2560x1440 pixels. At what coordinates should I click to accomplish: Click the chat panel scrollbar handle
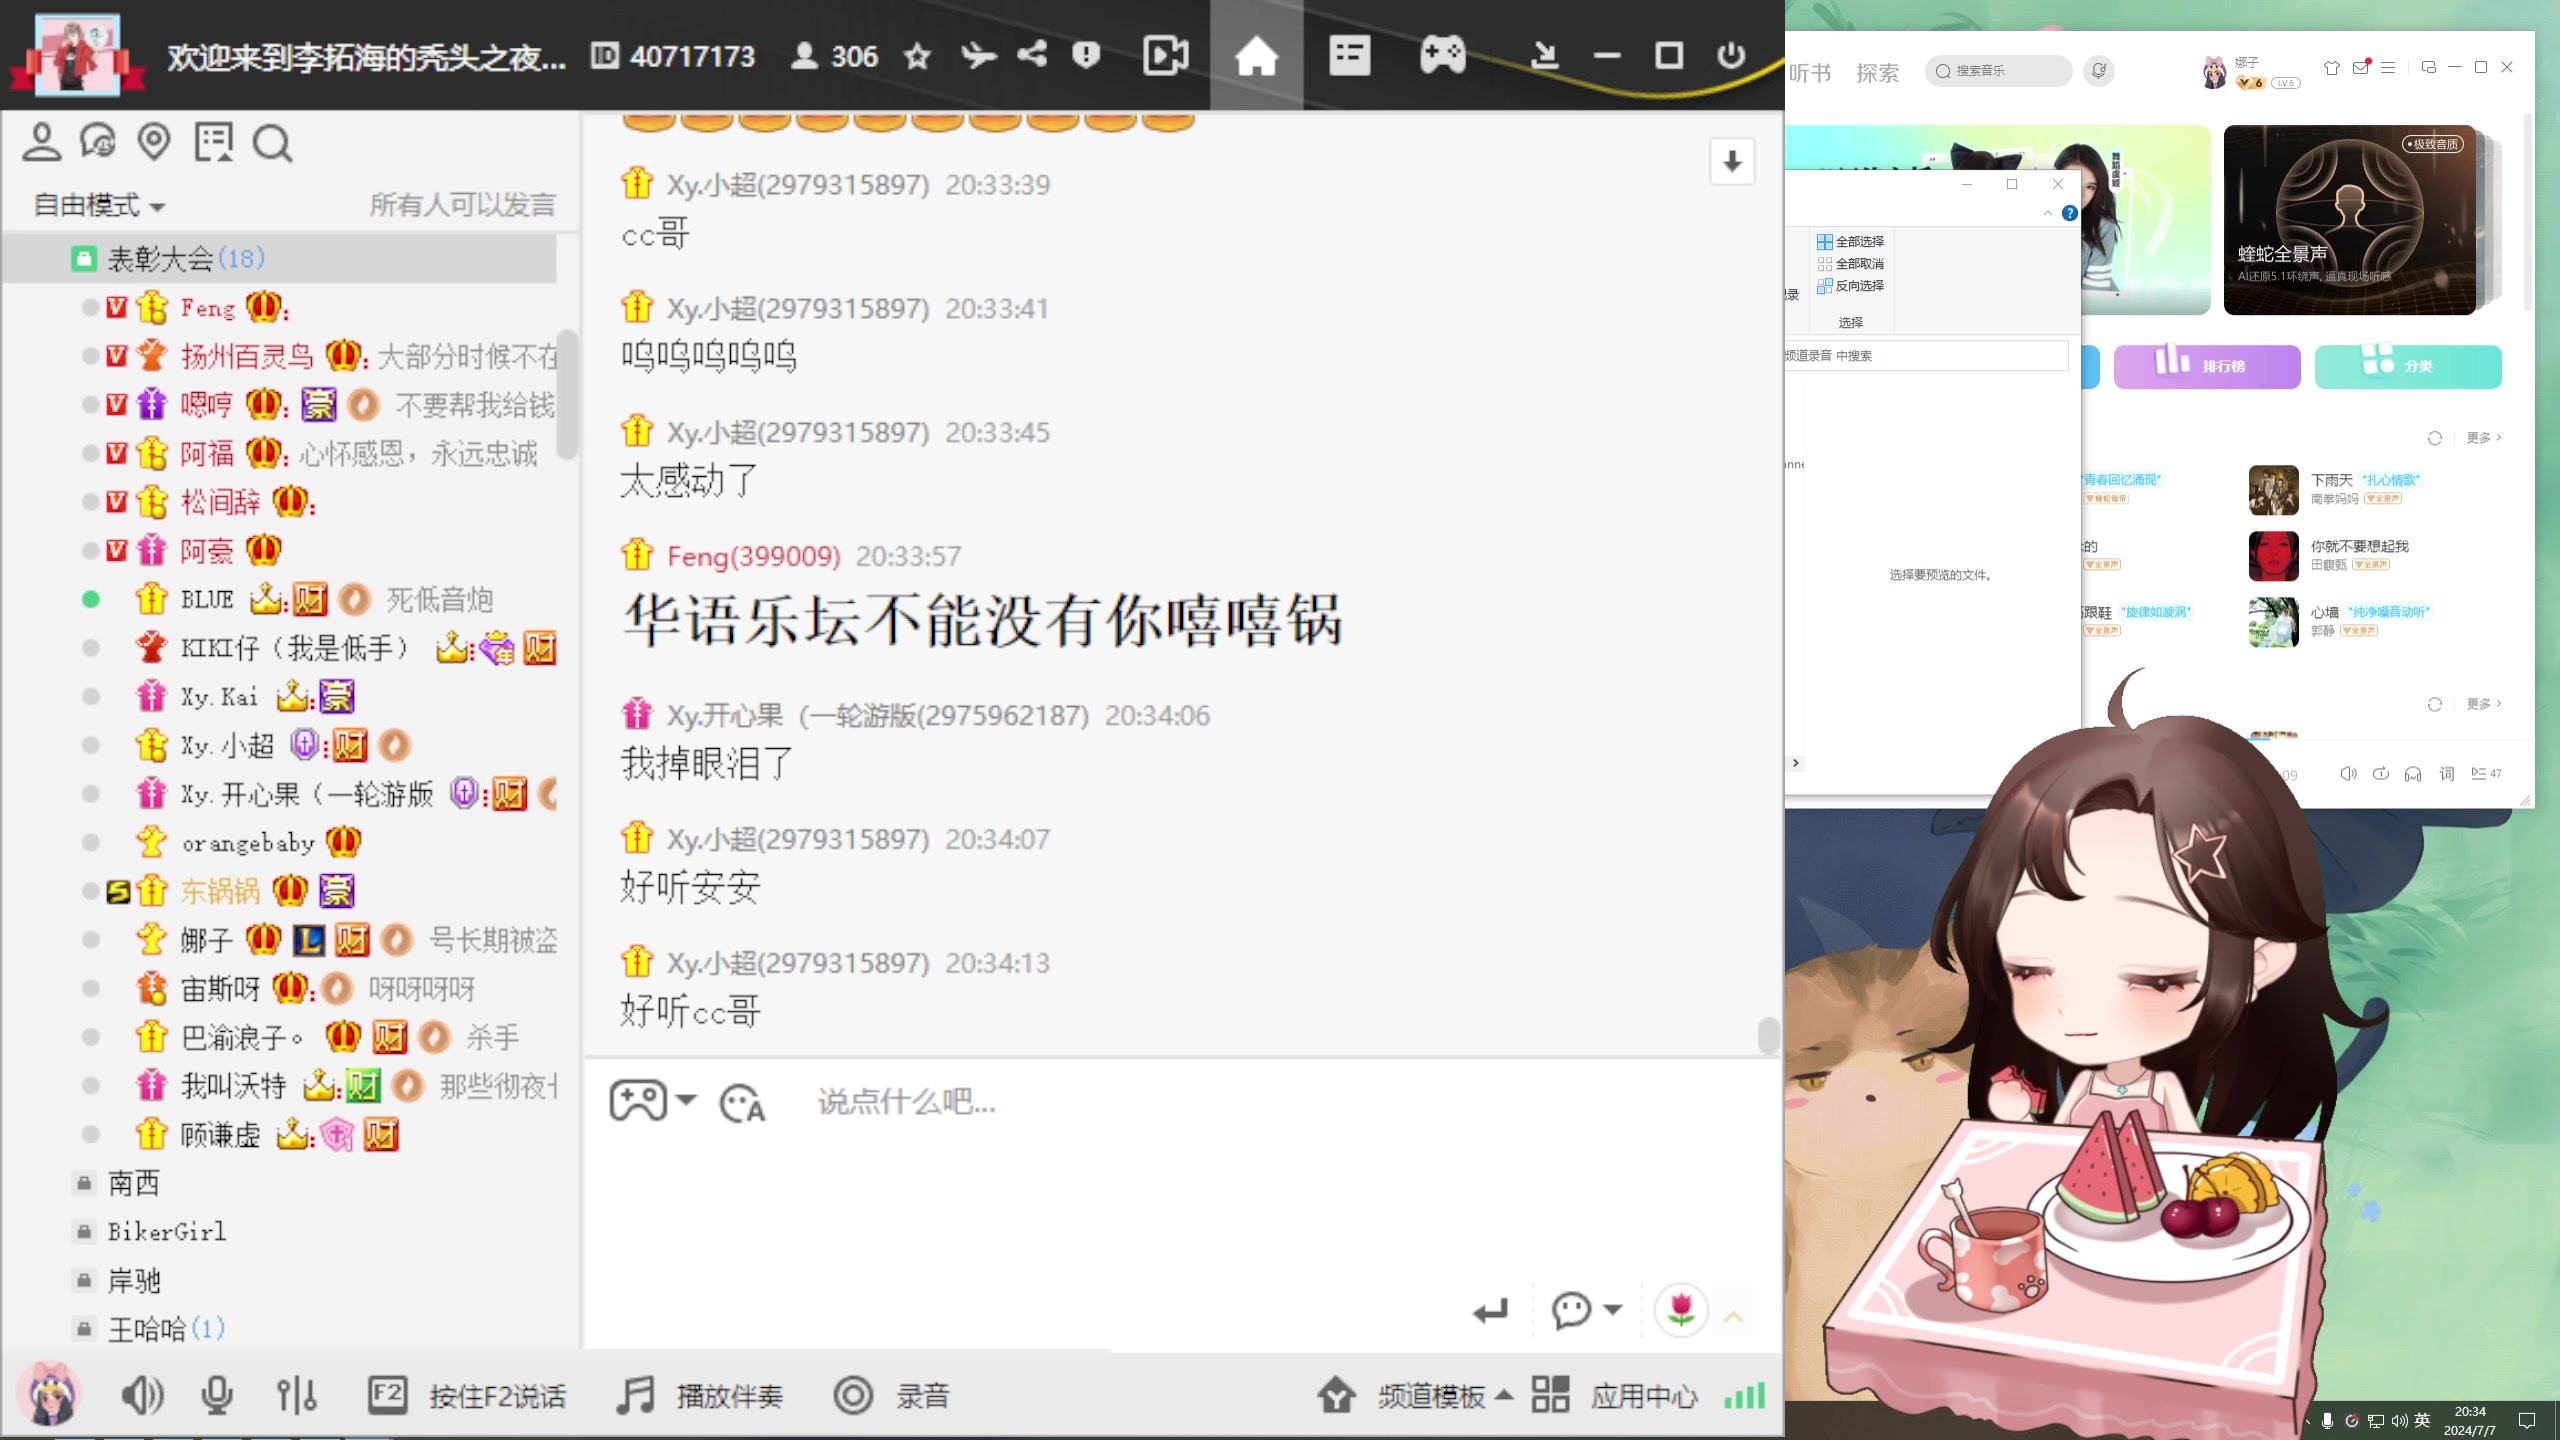pos(1767,1035)
